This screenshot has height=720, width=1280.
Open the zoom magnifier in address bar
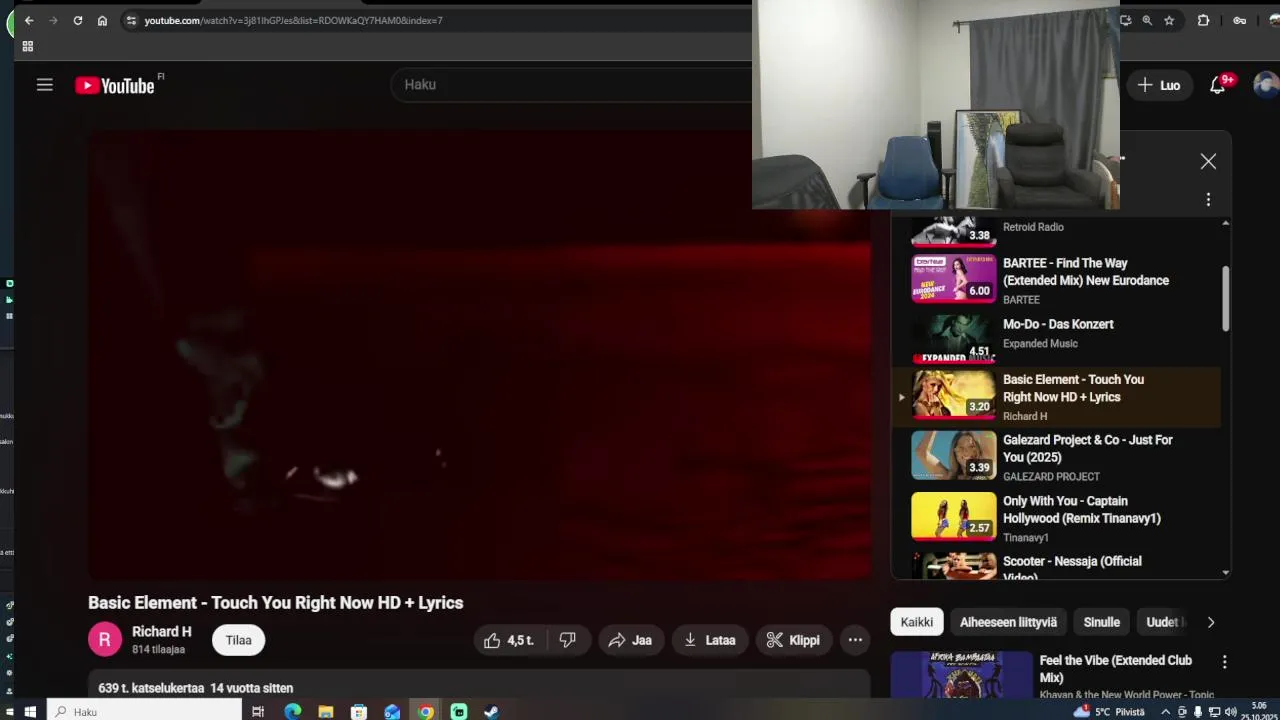click(x=1147, y=20)
